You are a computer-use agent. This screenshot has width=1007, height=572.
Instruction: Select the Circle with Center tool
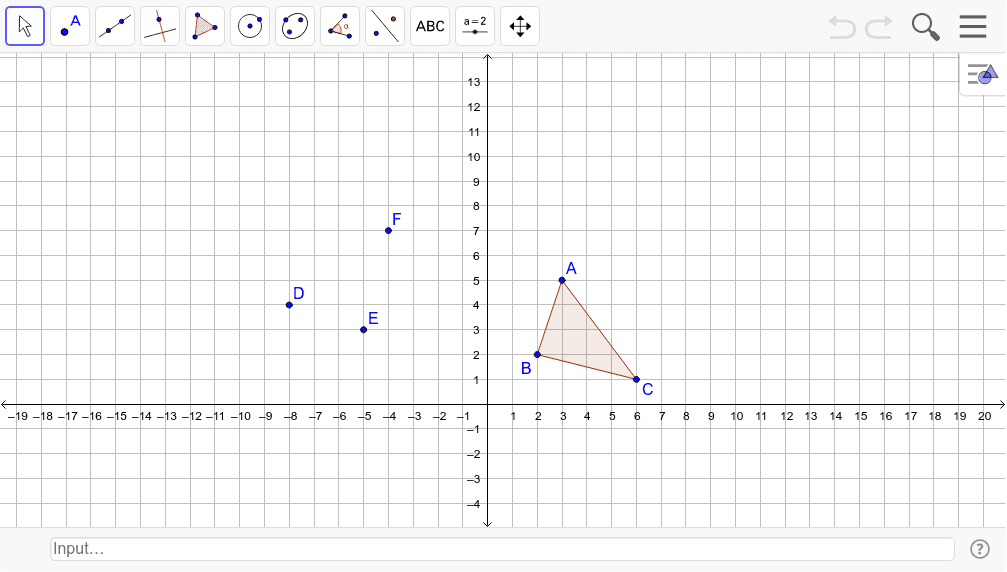tap(250, 26)
